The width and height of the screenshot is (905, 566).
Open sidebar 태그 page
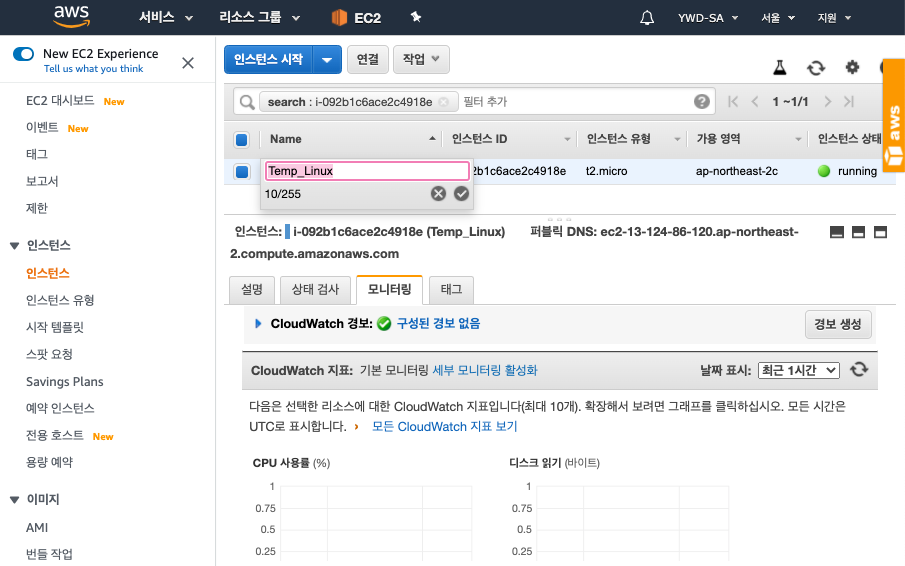[37, 154]
